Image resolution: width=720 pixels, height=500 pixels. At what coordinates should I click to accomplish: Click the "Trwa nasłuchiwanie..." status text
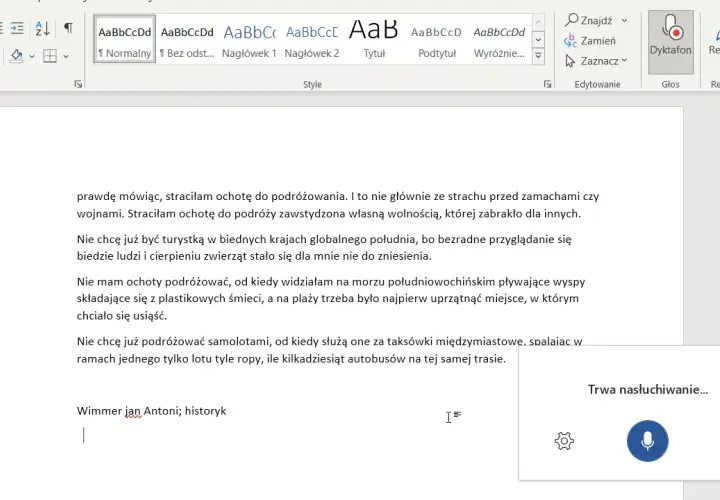click(x=647, y=389)
